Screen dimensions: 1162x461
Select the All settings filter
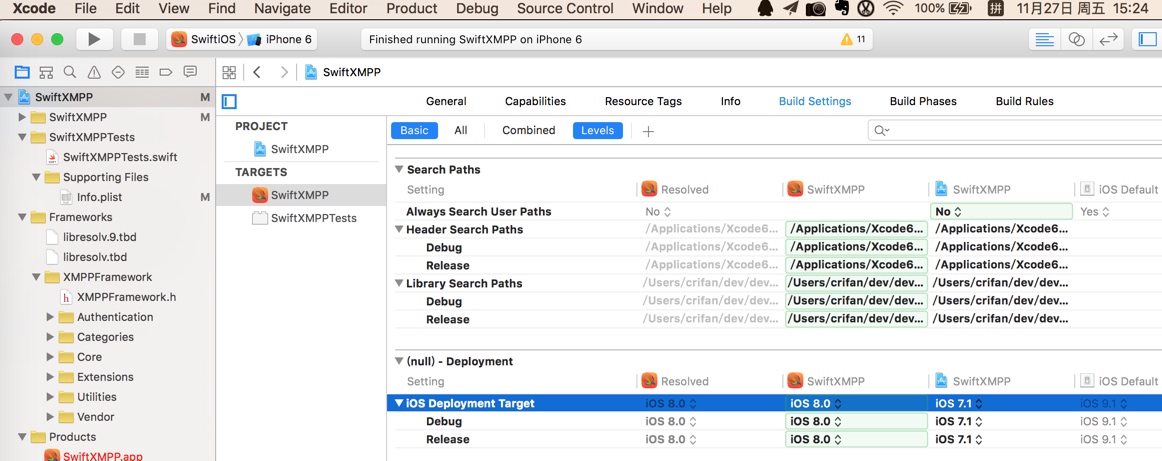461,130
